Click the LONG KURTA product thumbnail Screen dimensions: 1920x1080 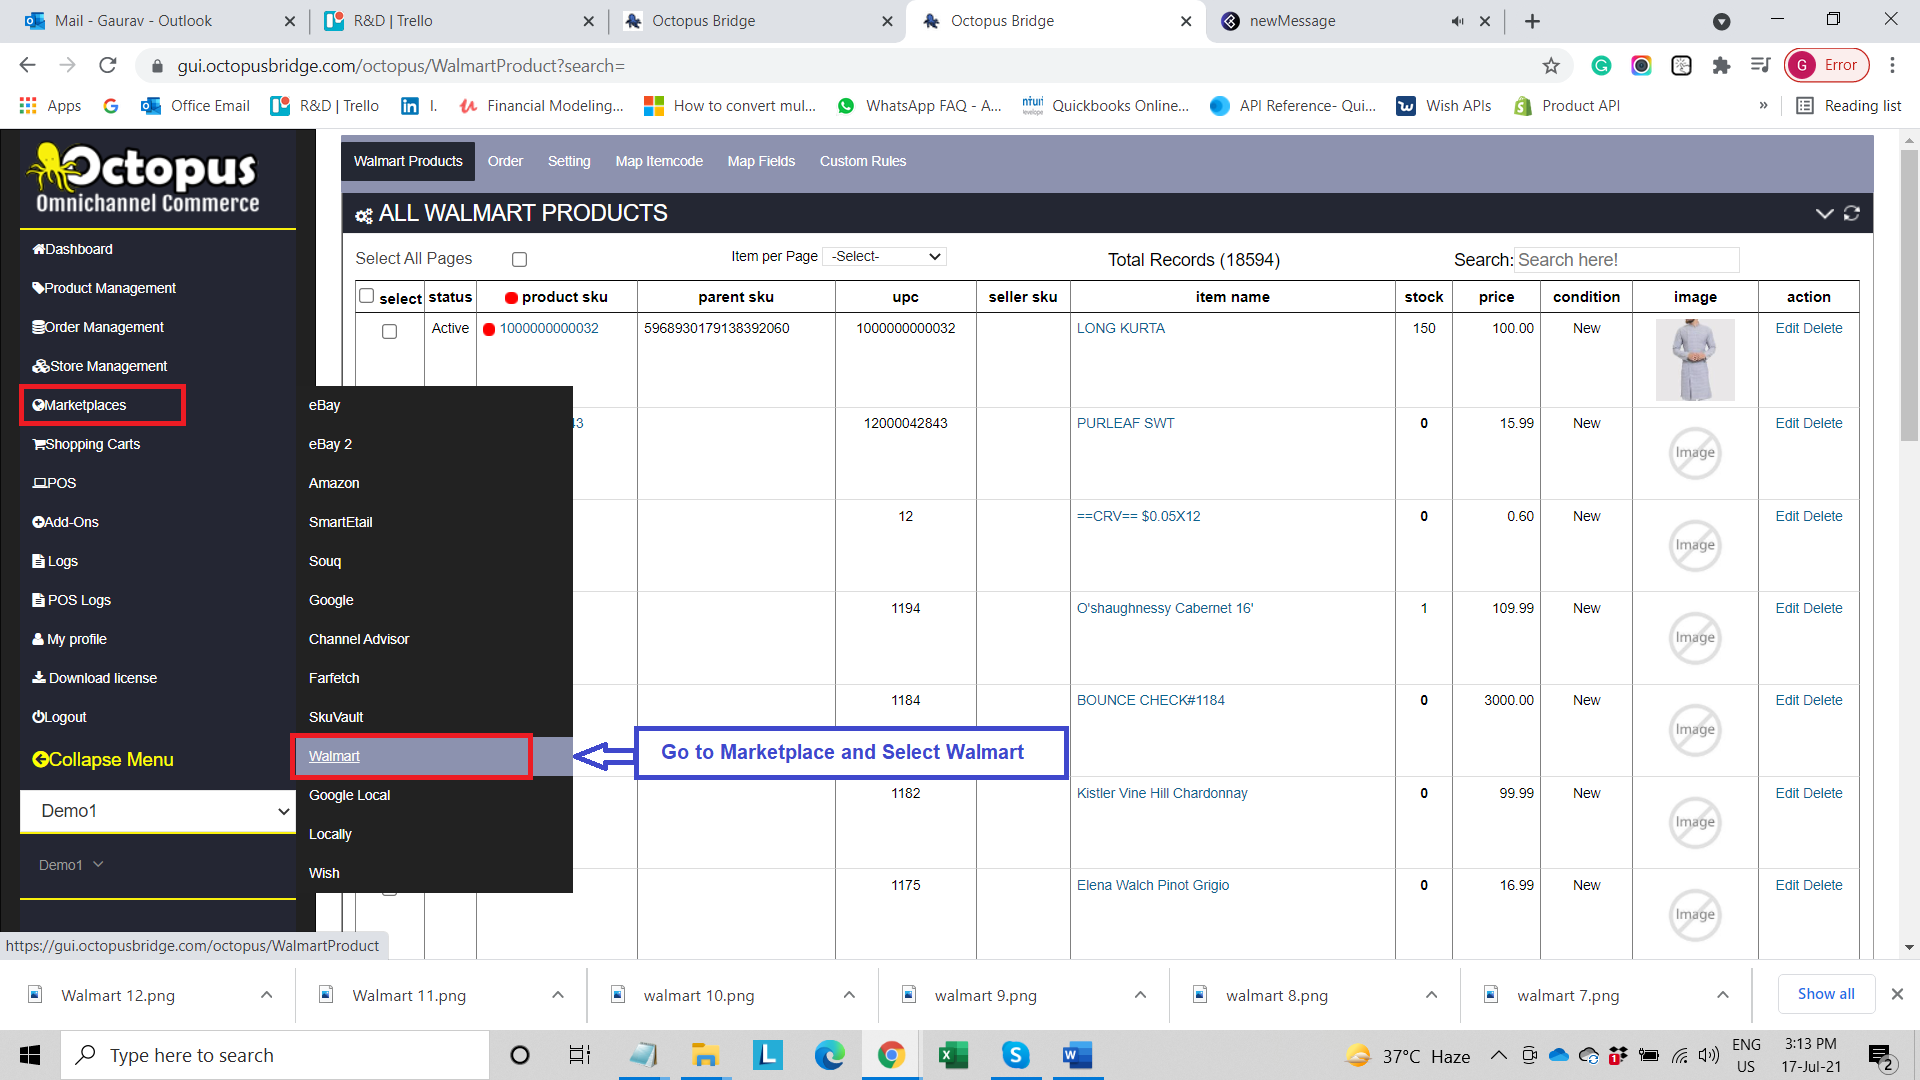point(1695,360)
